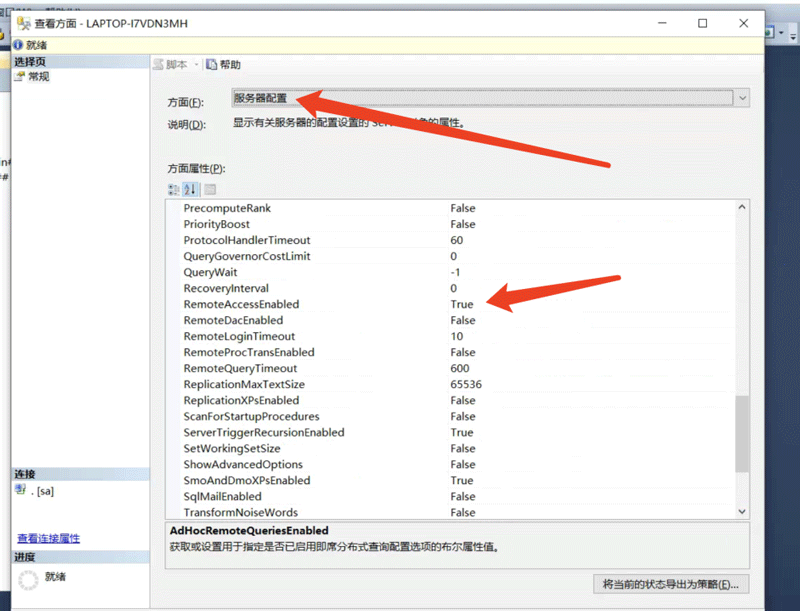The width and height of the screenshot is (800, 611).
Task: Click the Help toolbar button
Action: pos(223,64)
